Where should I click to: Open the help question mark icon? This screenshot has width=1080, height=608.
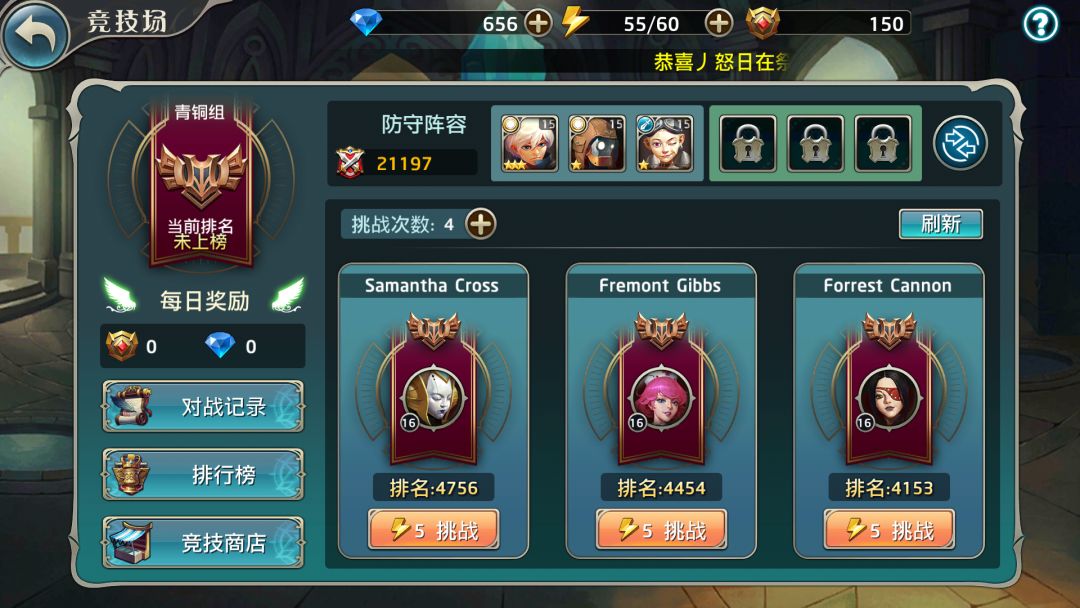point(1040,25)
